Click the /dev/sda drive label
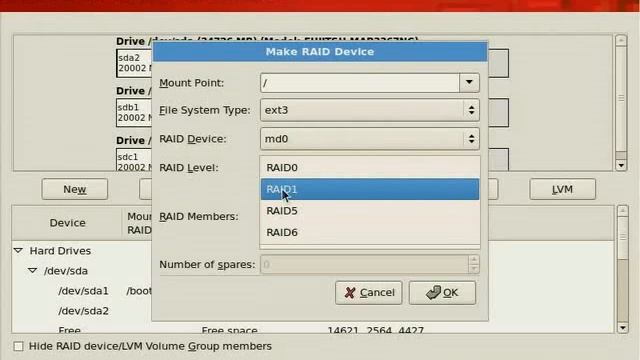This screenshot has height=360, width=640. tap(65, 271)
